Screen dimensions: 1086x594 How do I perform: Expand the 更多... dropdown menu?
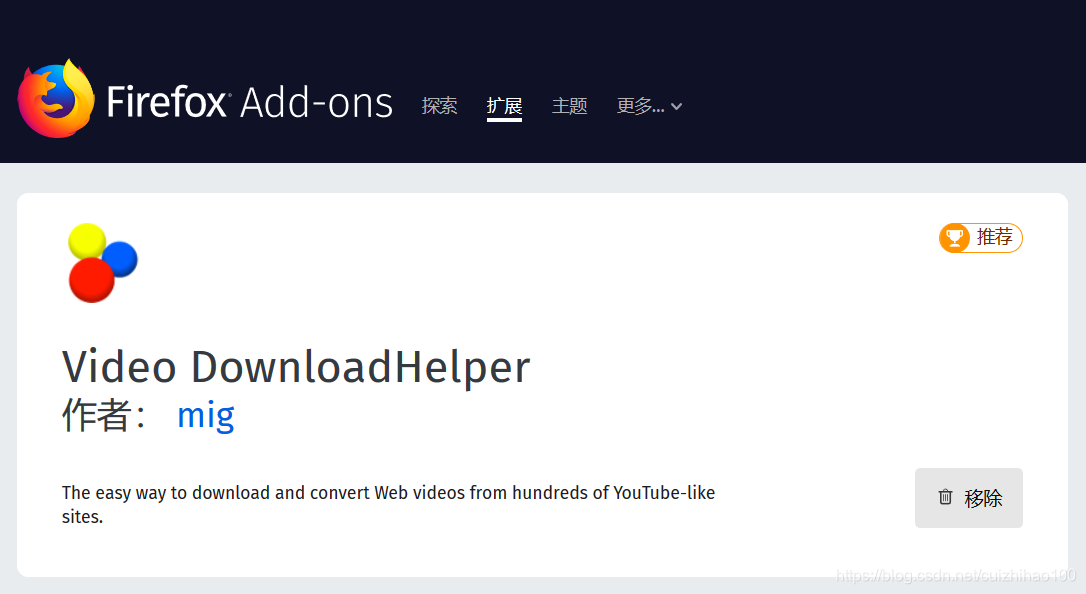pyautogui.click(x=650, y=106)
